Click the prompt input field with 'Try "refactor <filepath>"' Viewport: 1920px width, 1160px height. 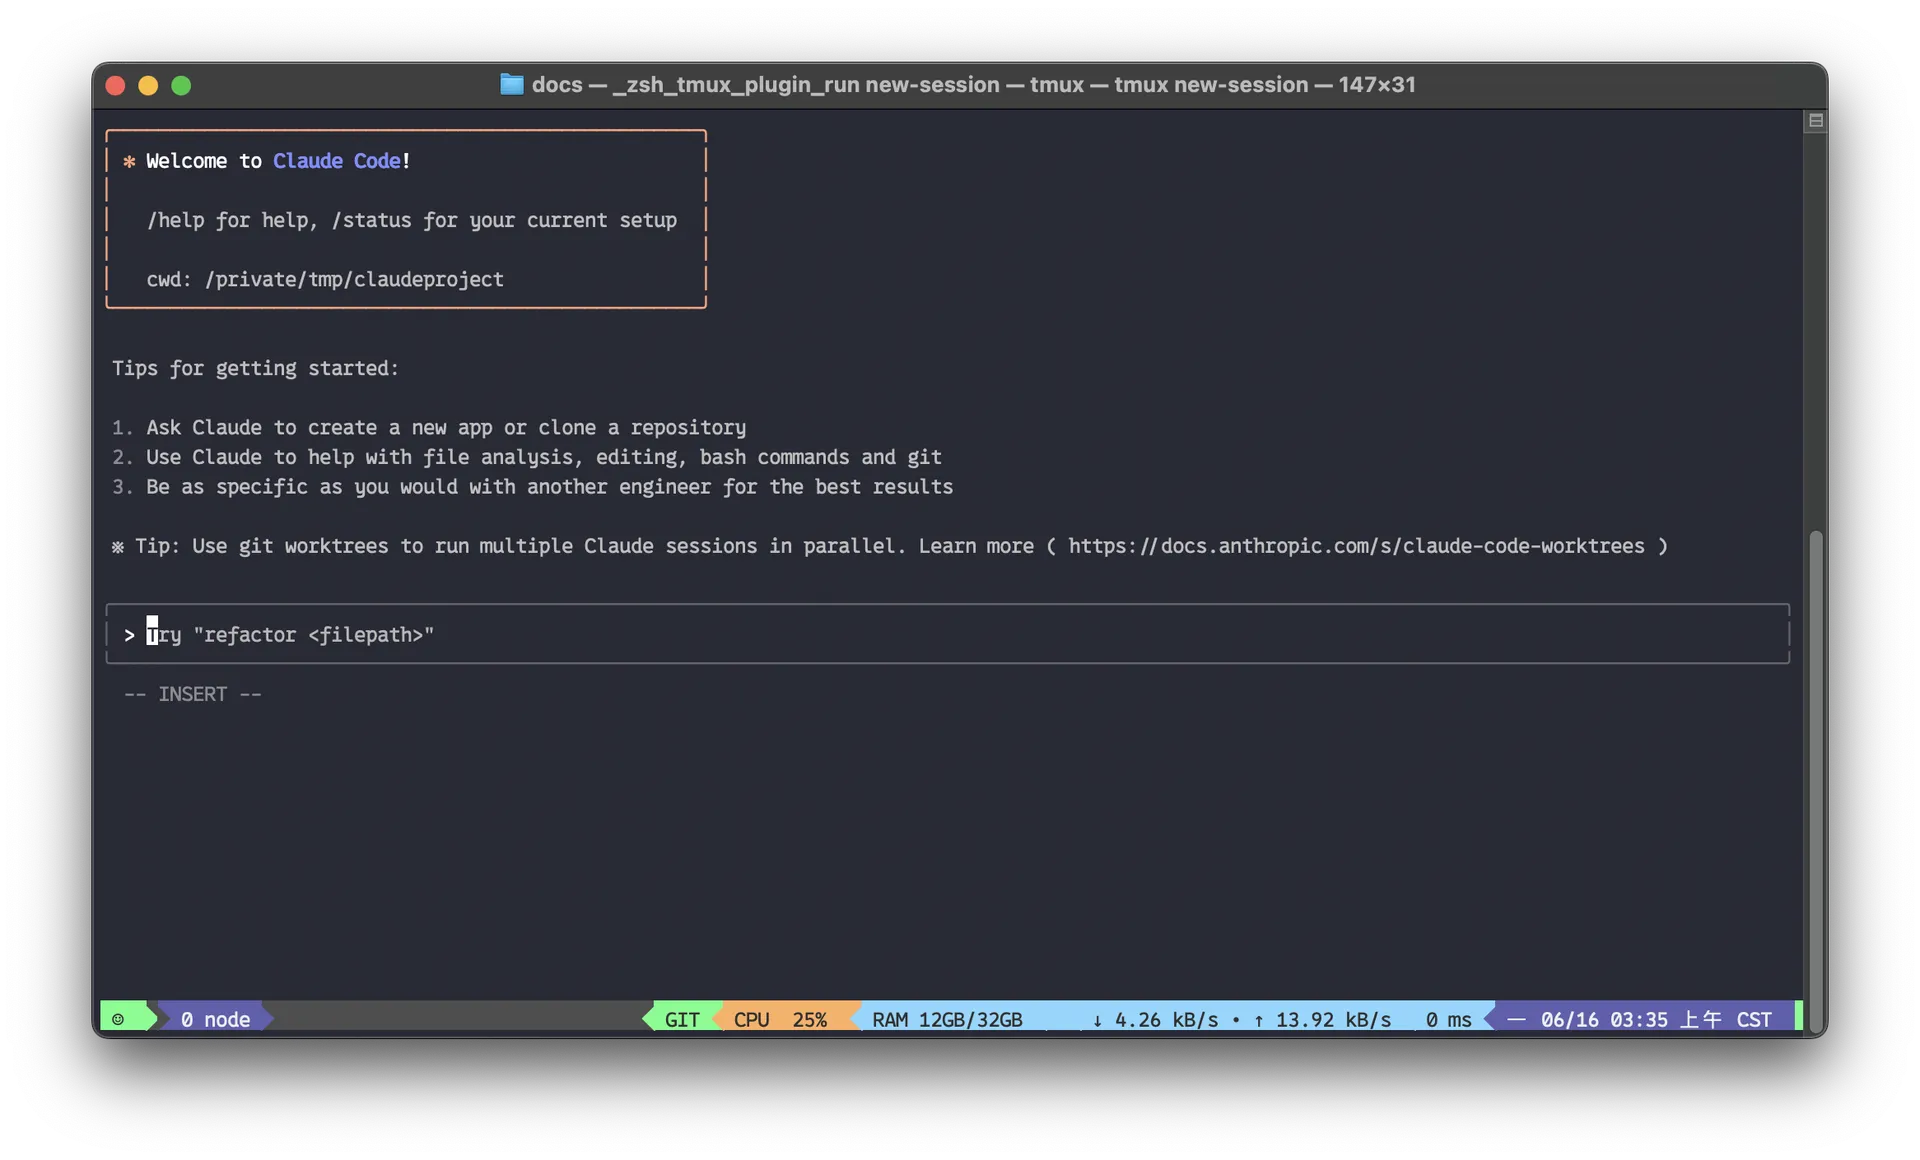coord(947,634)
